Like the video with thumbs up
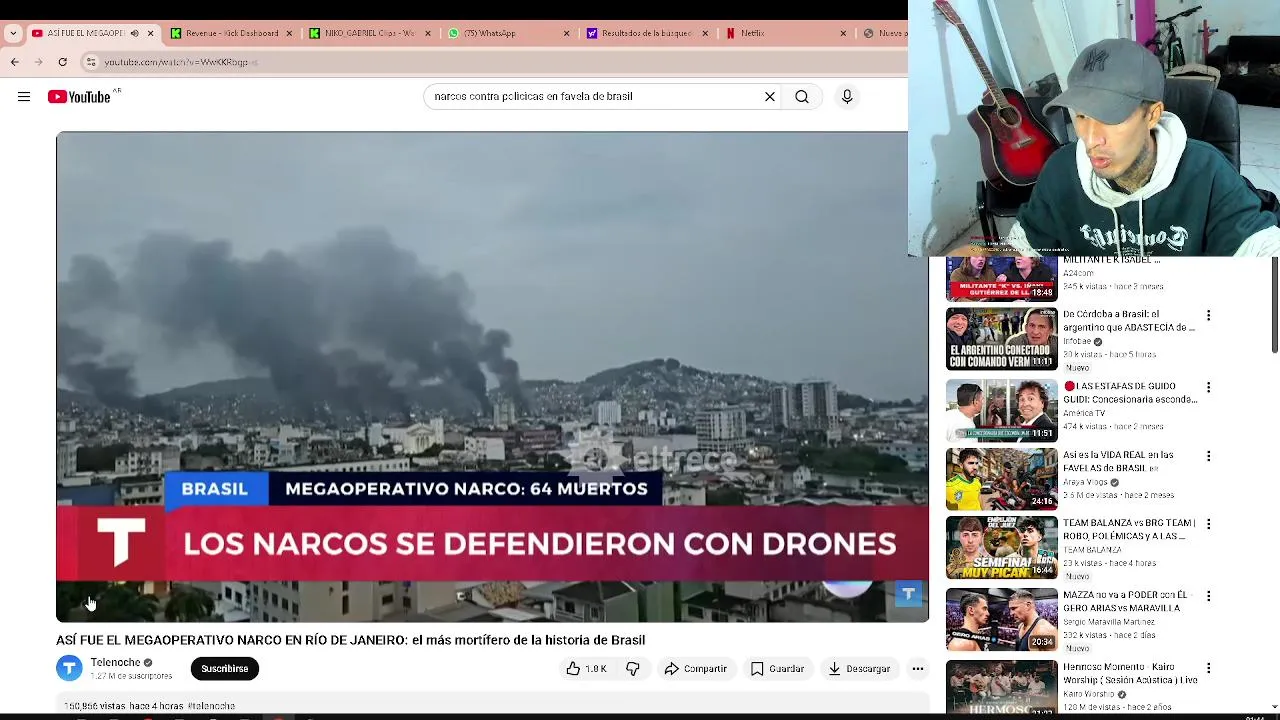This screenshot has height=720, width=1280. (586, 668)
